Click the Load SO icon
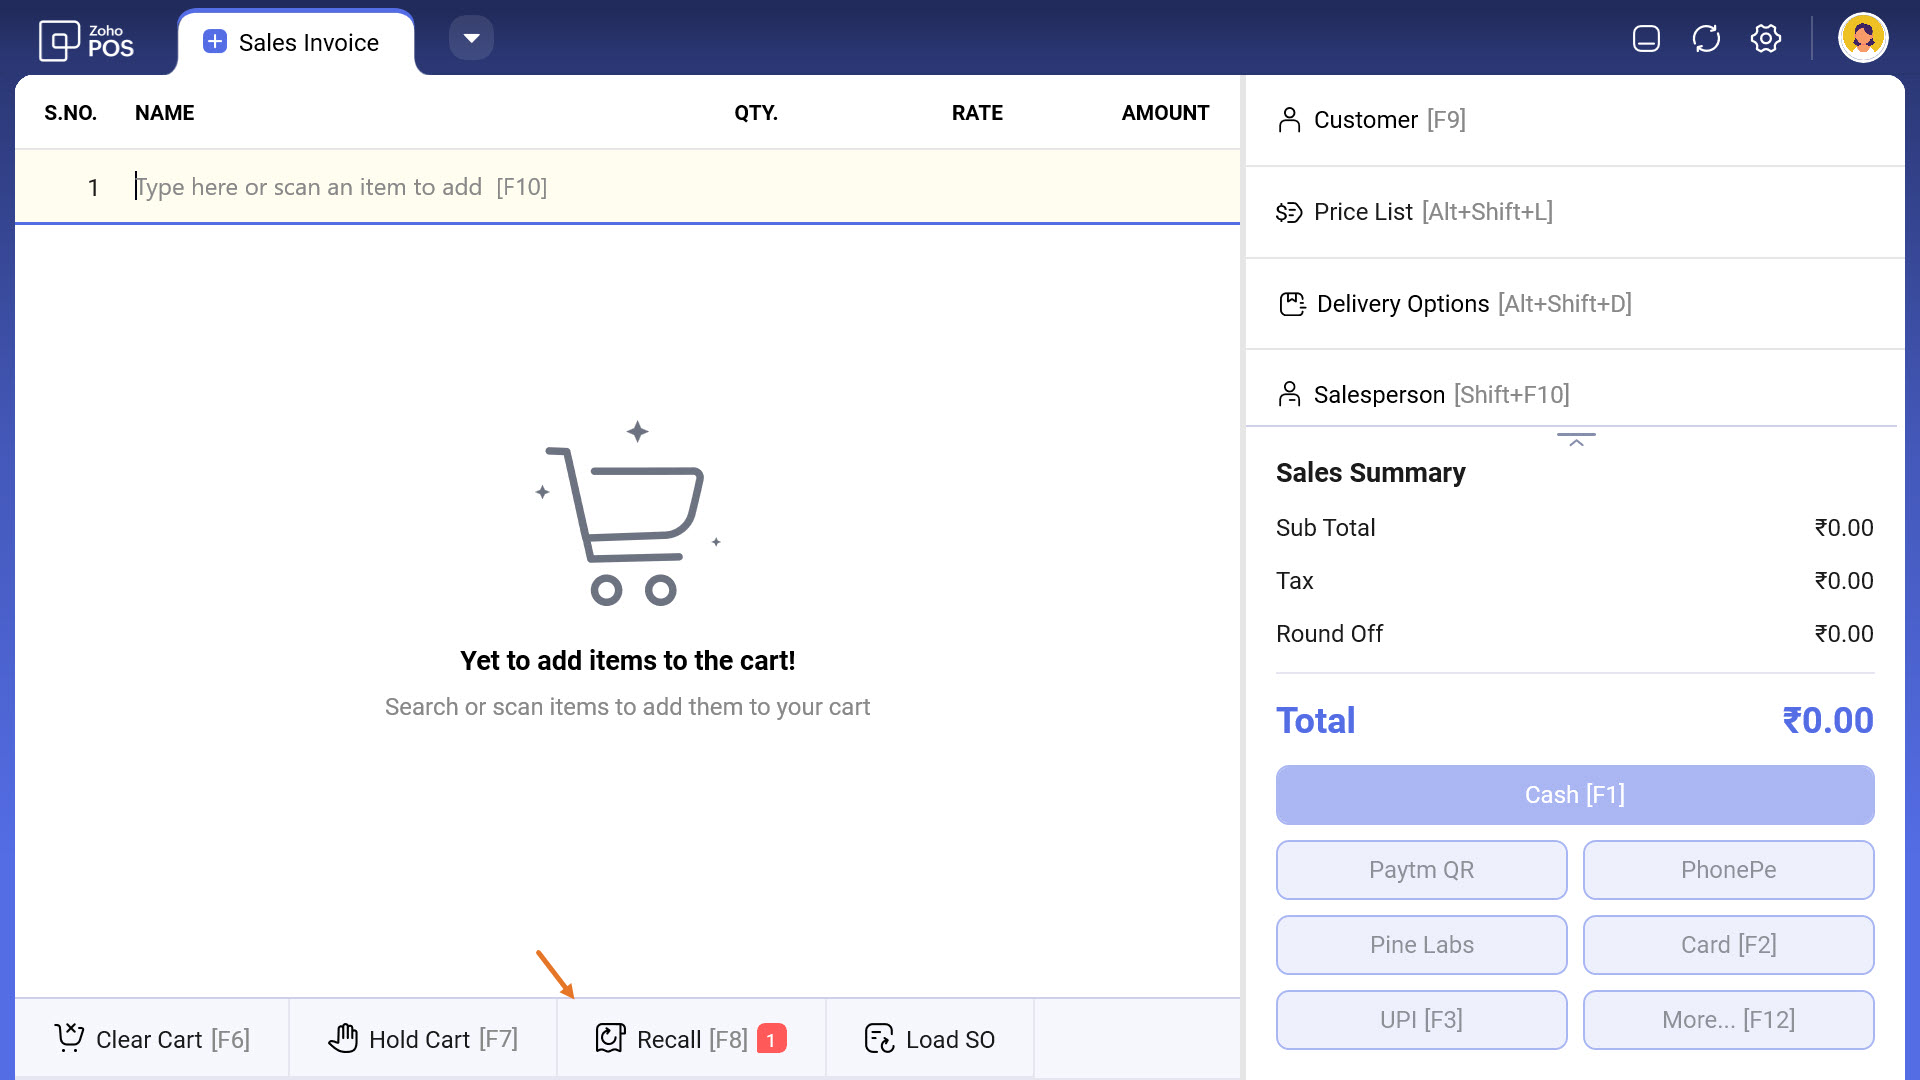This screenshot has height=1080, width=1920. [x=879, y=1038]
